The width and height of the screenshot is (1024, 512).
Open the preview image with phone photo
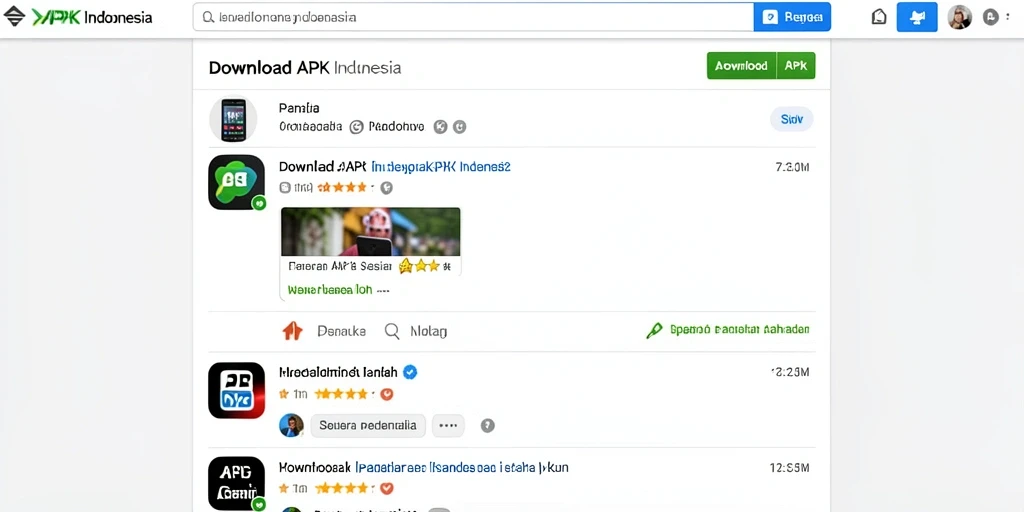click(x=370, y=231)
